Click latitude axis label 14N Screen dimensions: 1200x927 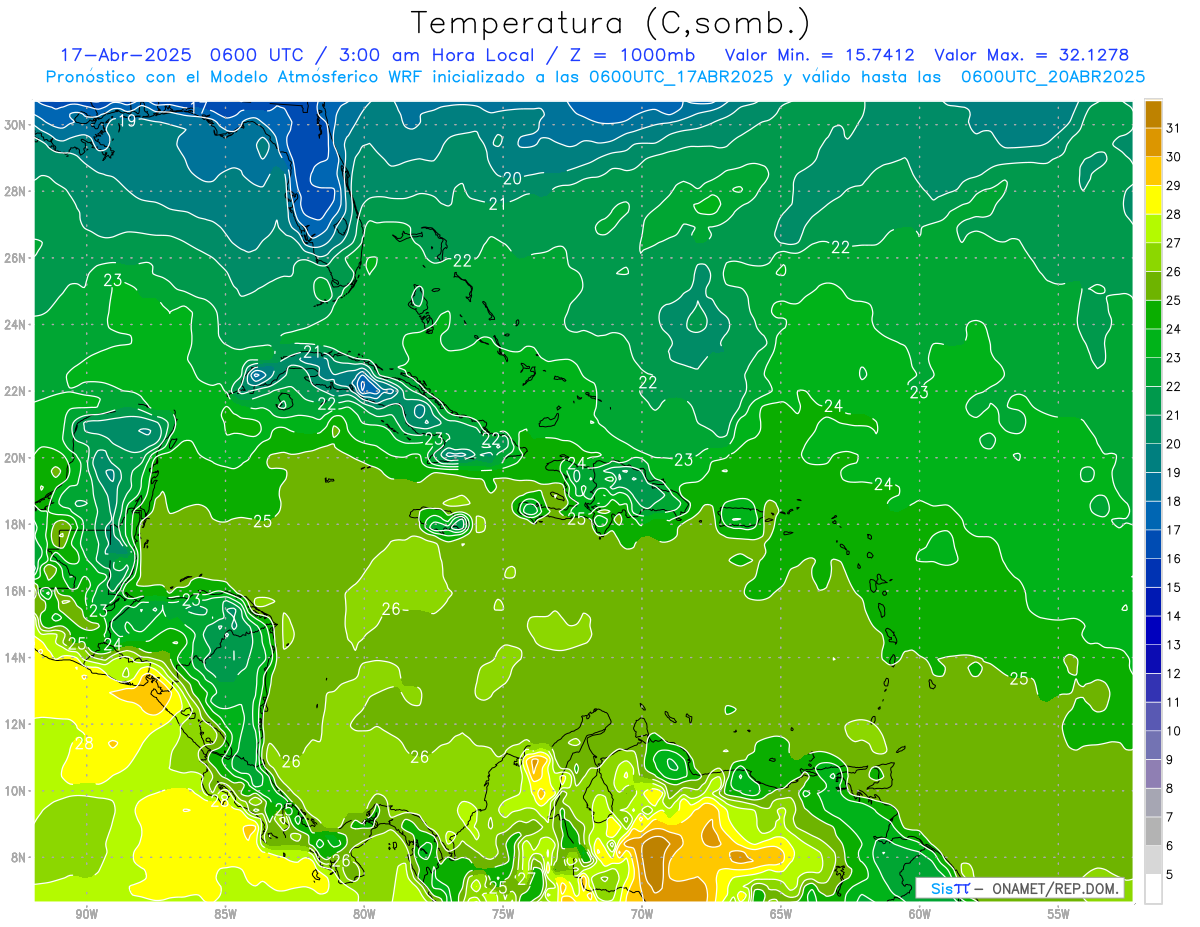pyautogui.click(x=15, y=658)
